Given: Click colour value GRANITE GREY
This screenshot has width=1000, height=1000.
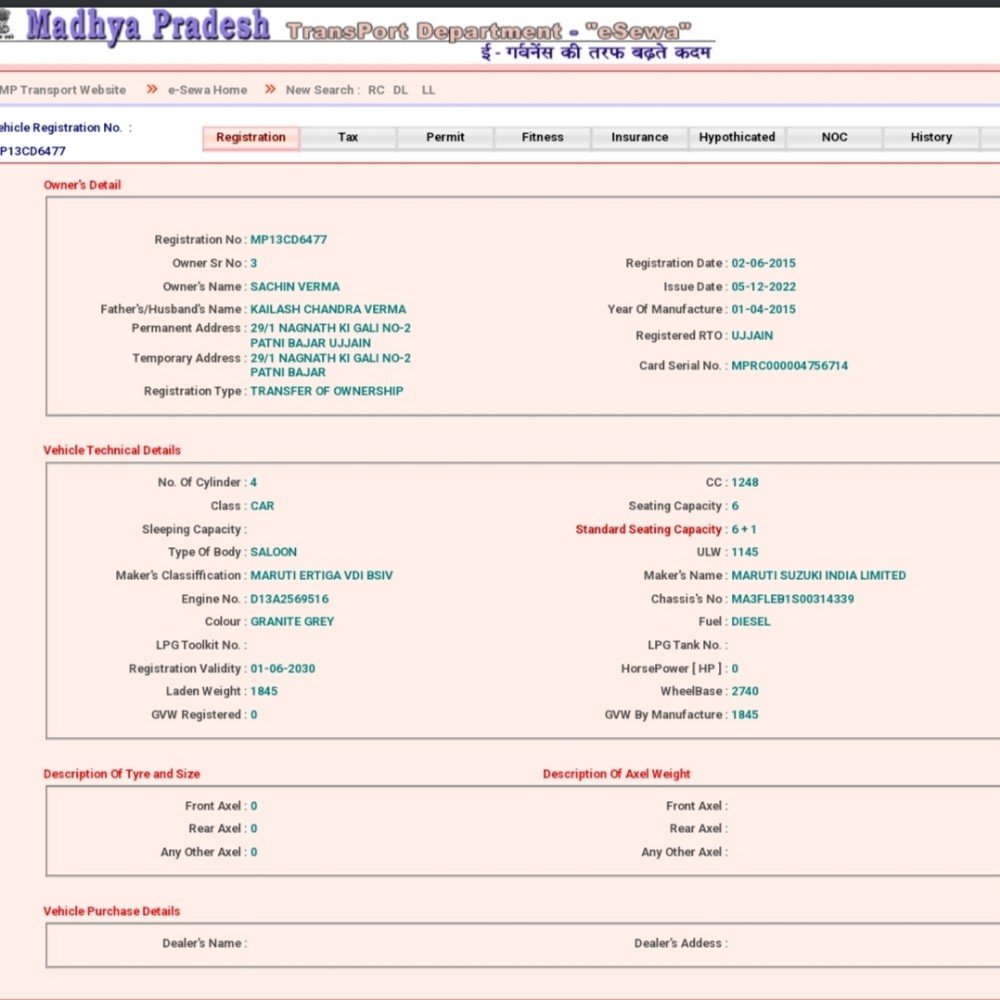Looking at the screenshot, I should pos(292,622).
